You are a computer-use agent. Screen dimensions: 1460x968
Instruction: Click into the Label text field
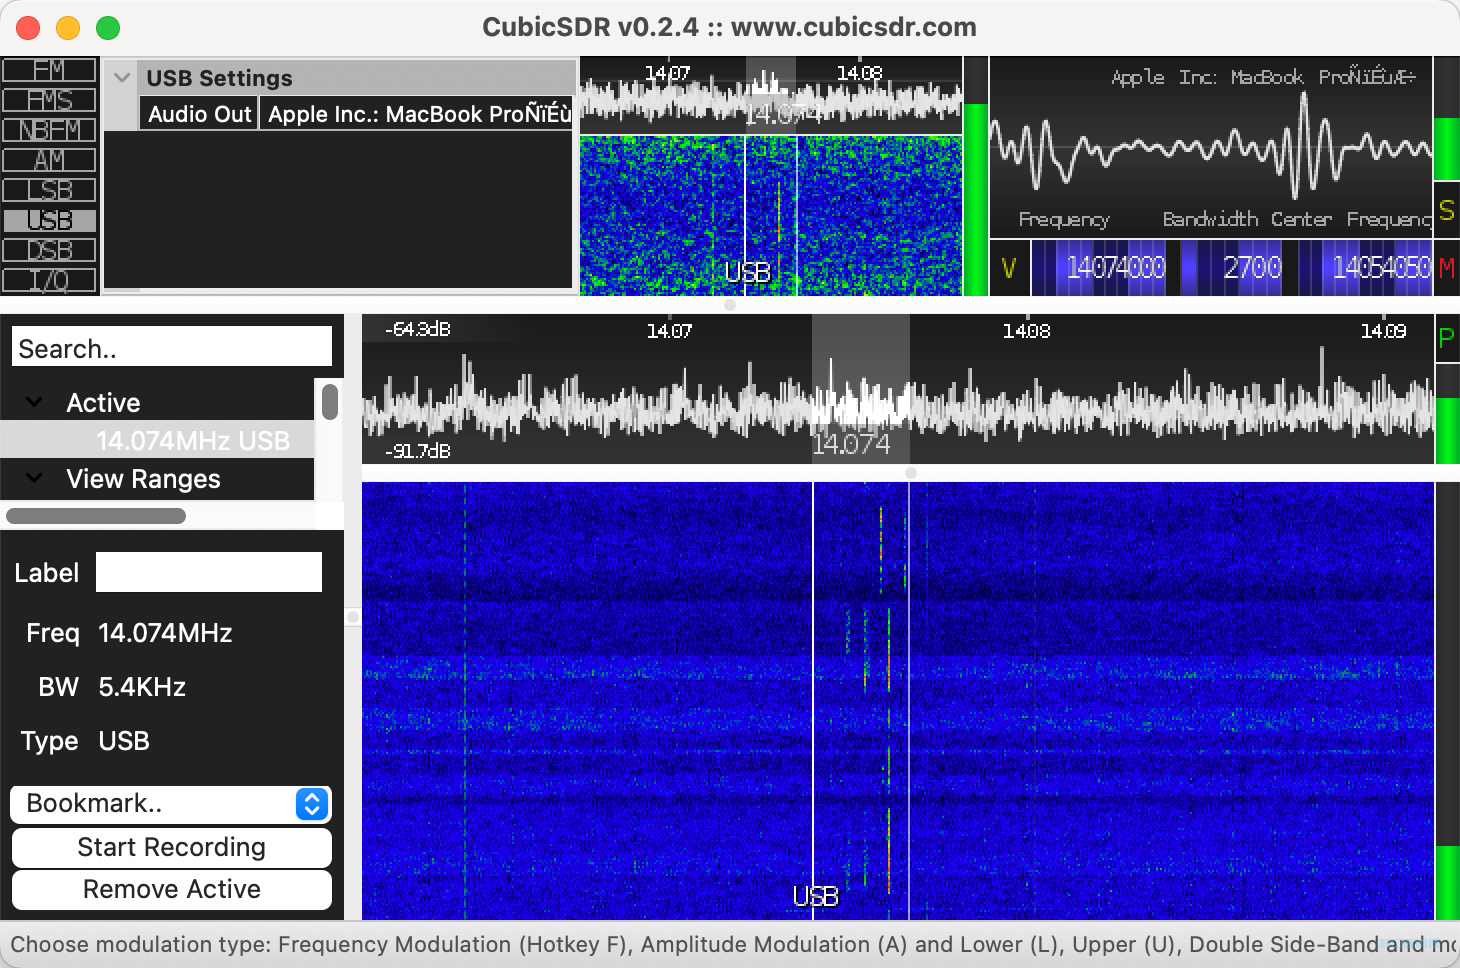(209, 572)
